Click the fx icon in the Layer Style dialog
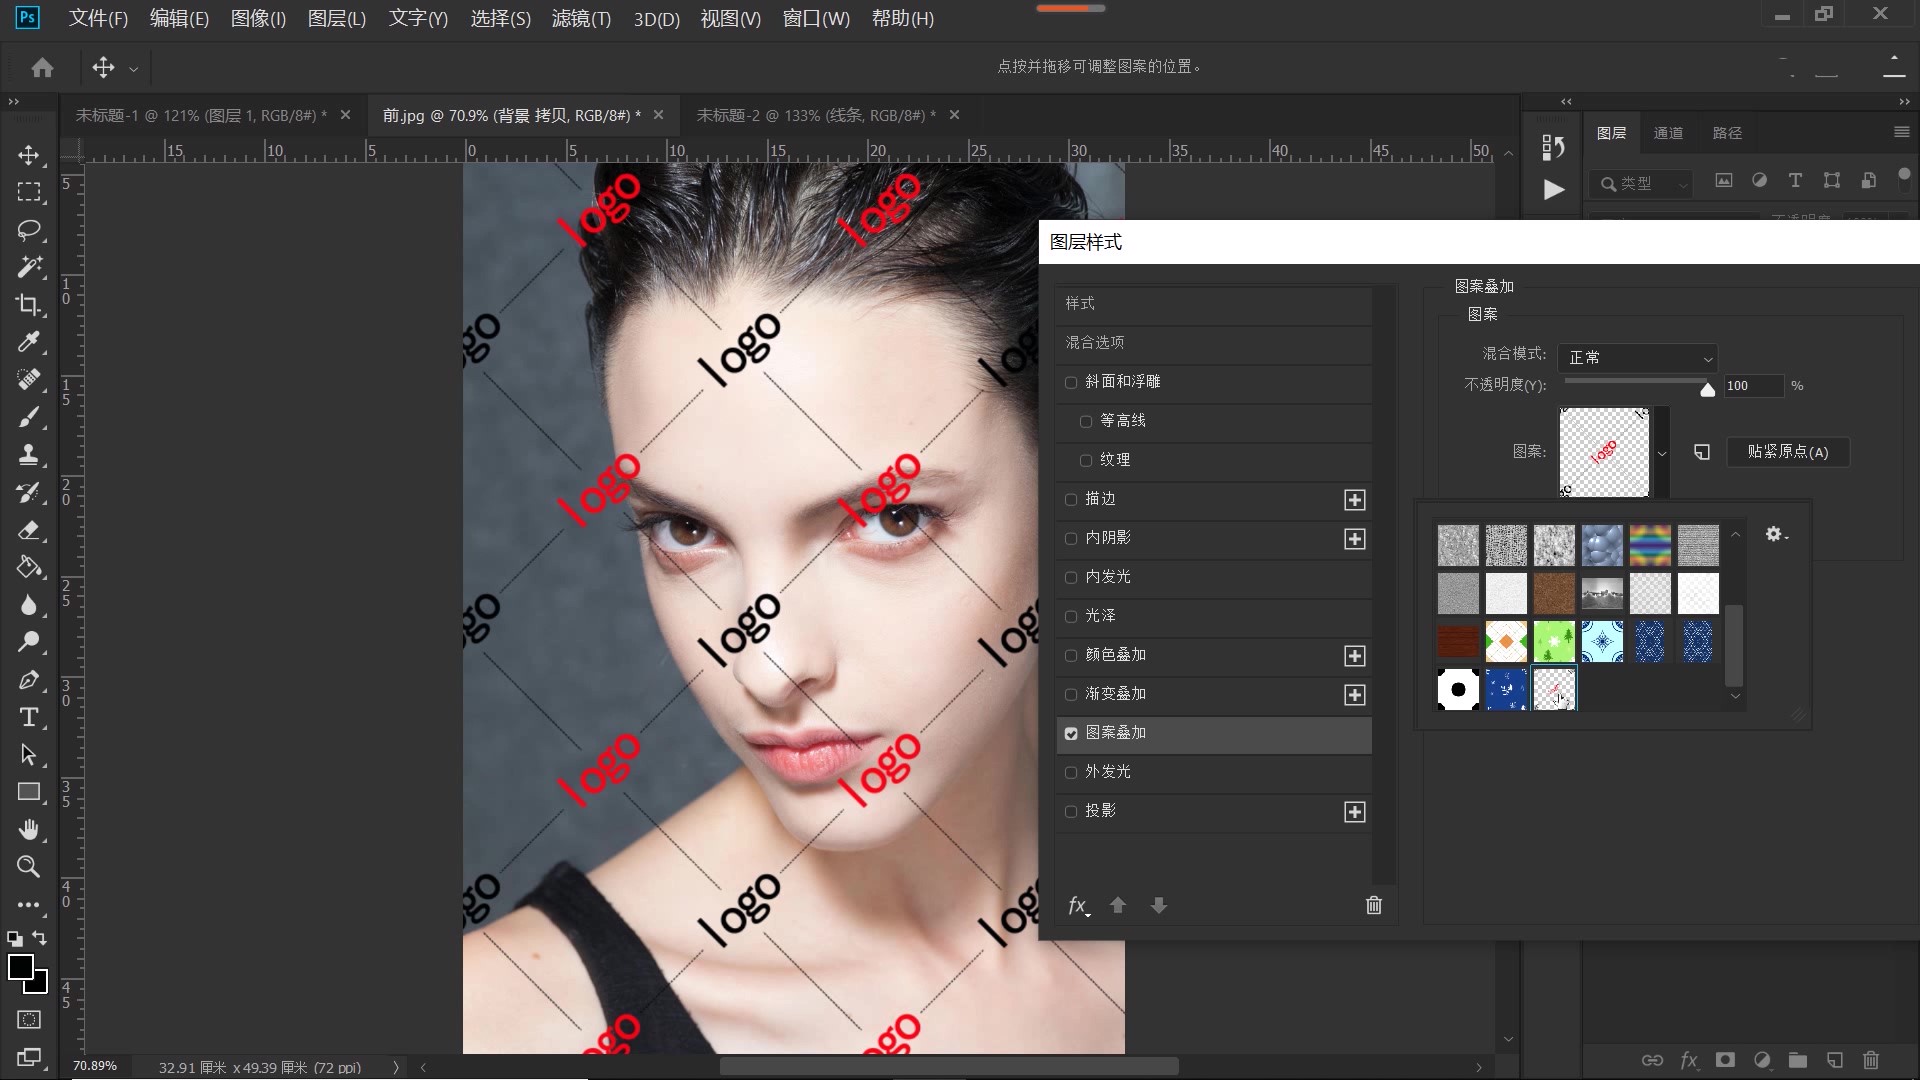The height and width of the screenshot is (1080, 1920). 1078,905
